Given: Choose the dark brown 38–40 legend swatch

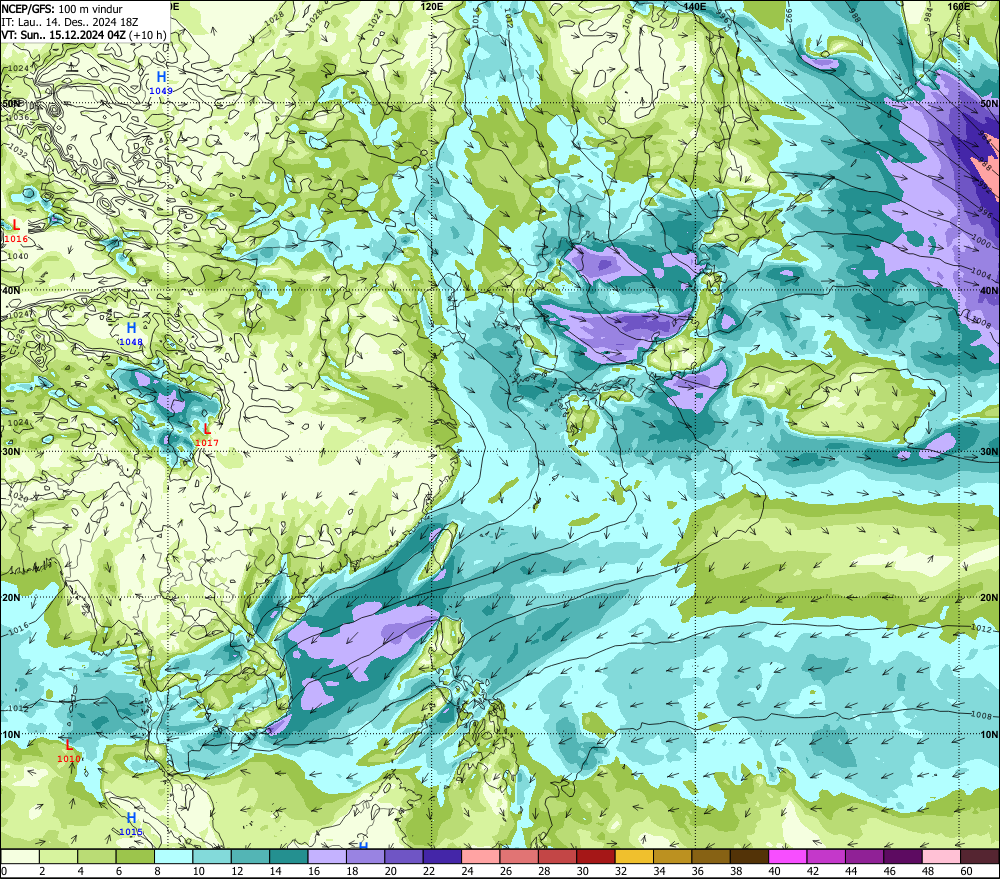Looking at the screenshot, I should coord(749,856).
